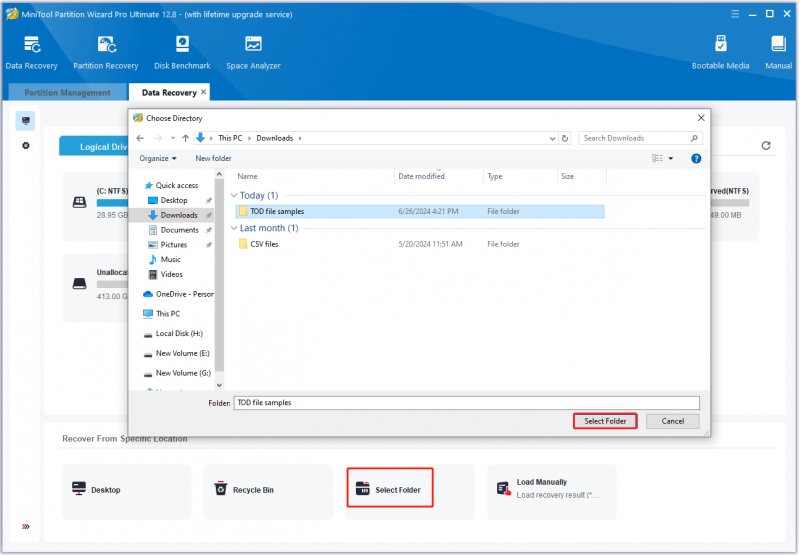Launch Partition Recovery from the toolbar
Viewport: 800px width, 555px height.
pyautogui.click(x=106, y=53)
